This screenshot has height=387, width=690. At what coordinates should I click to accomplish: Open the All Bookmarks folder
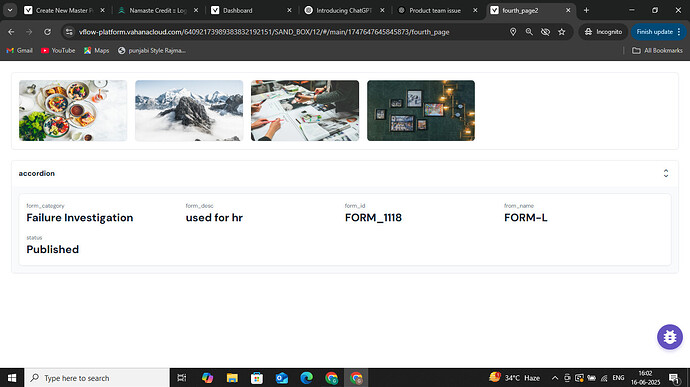click(x=657, y=51)
